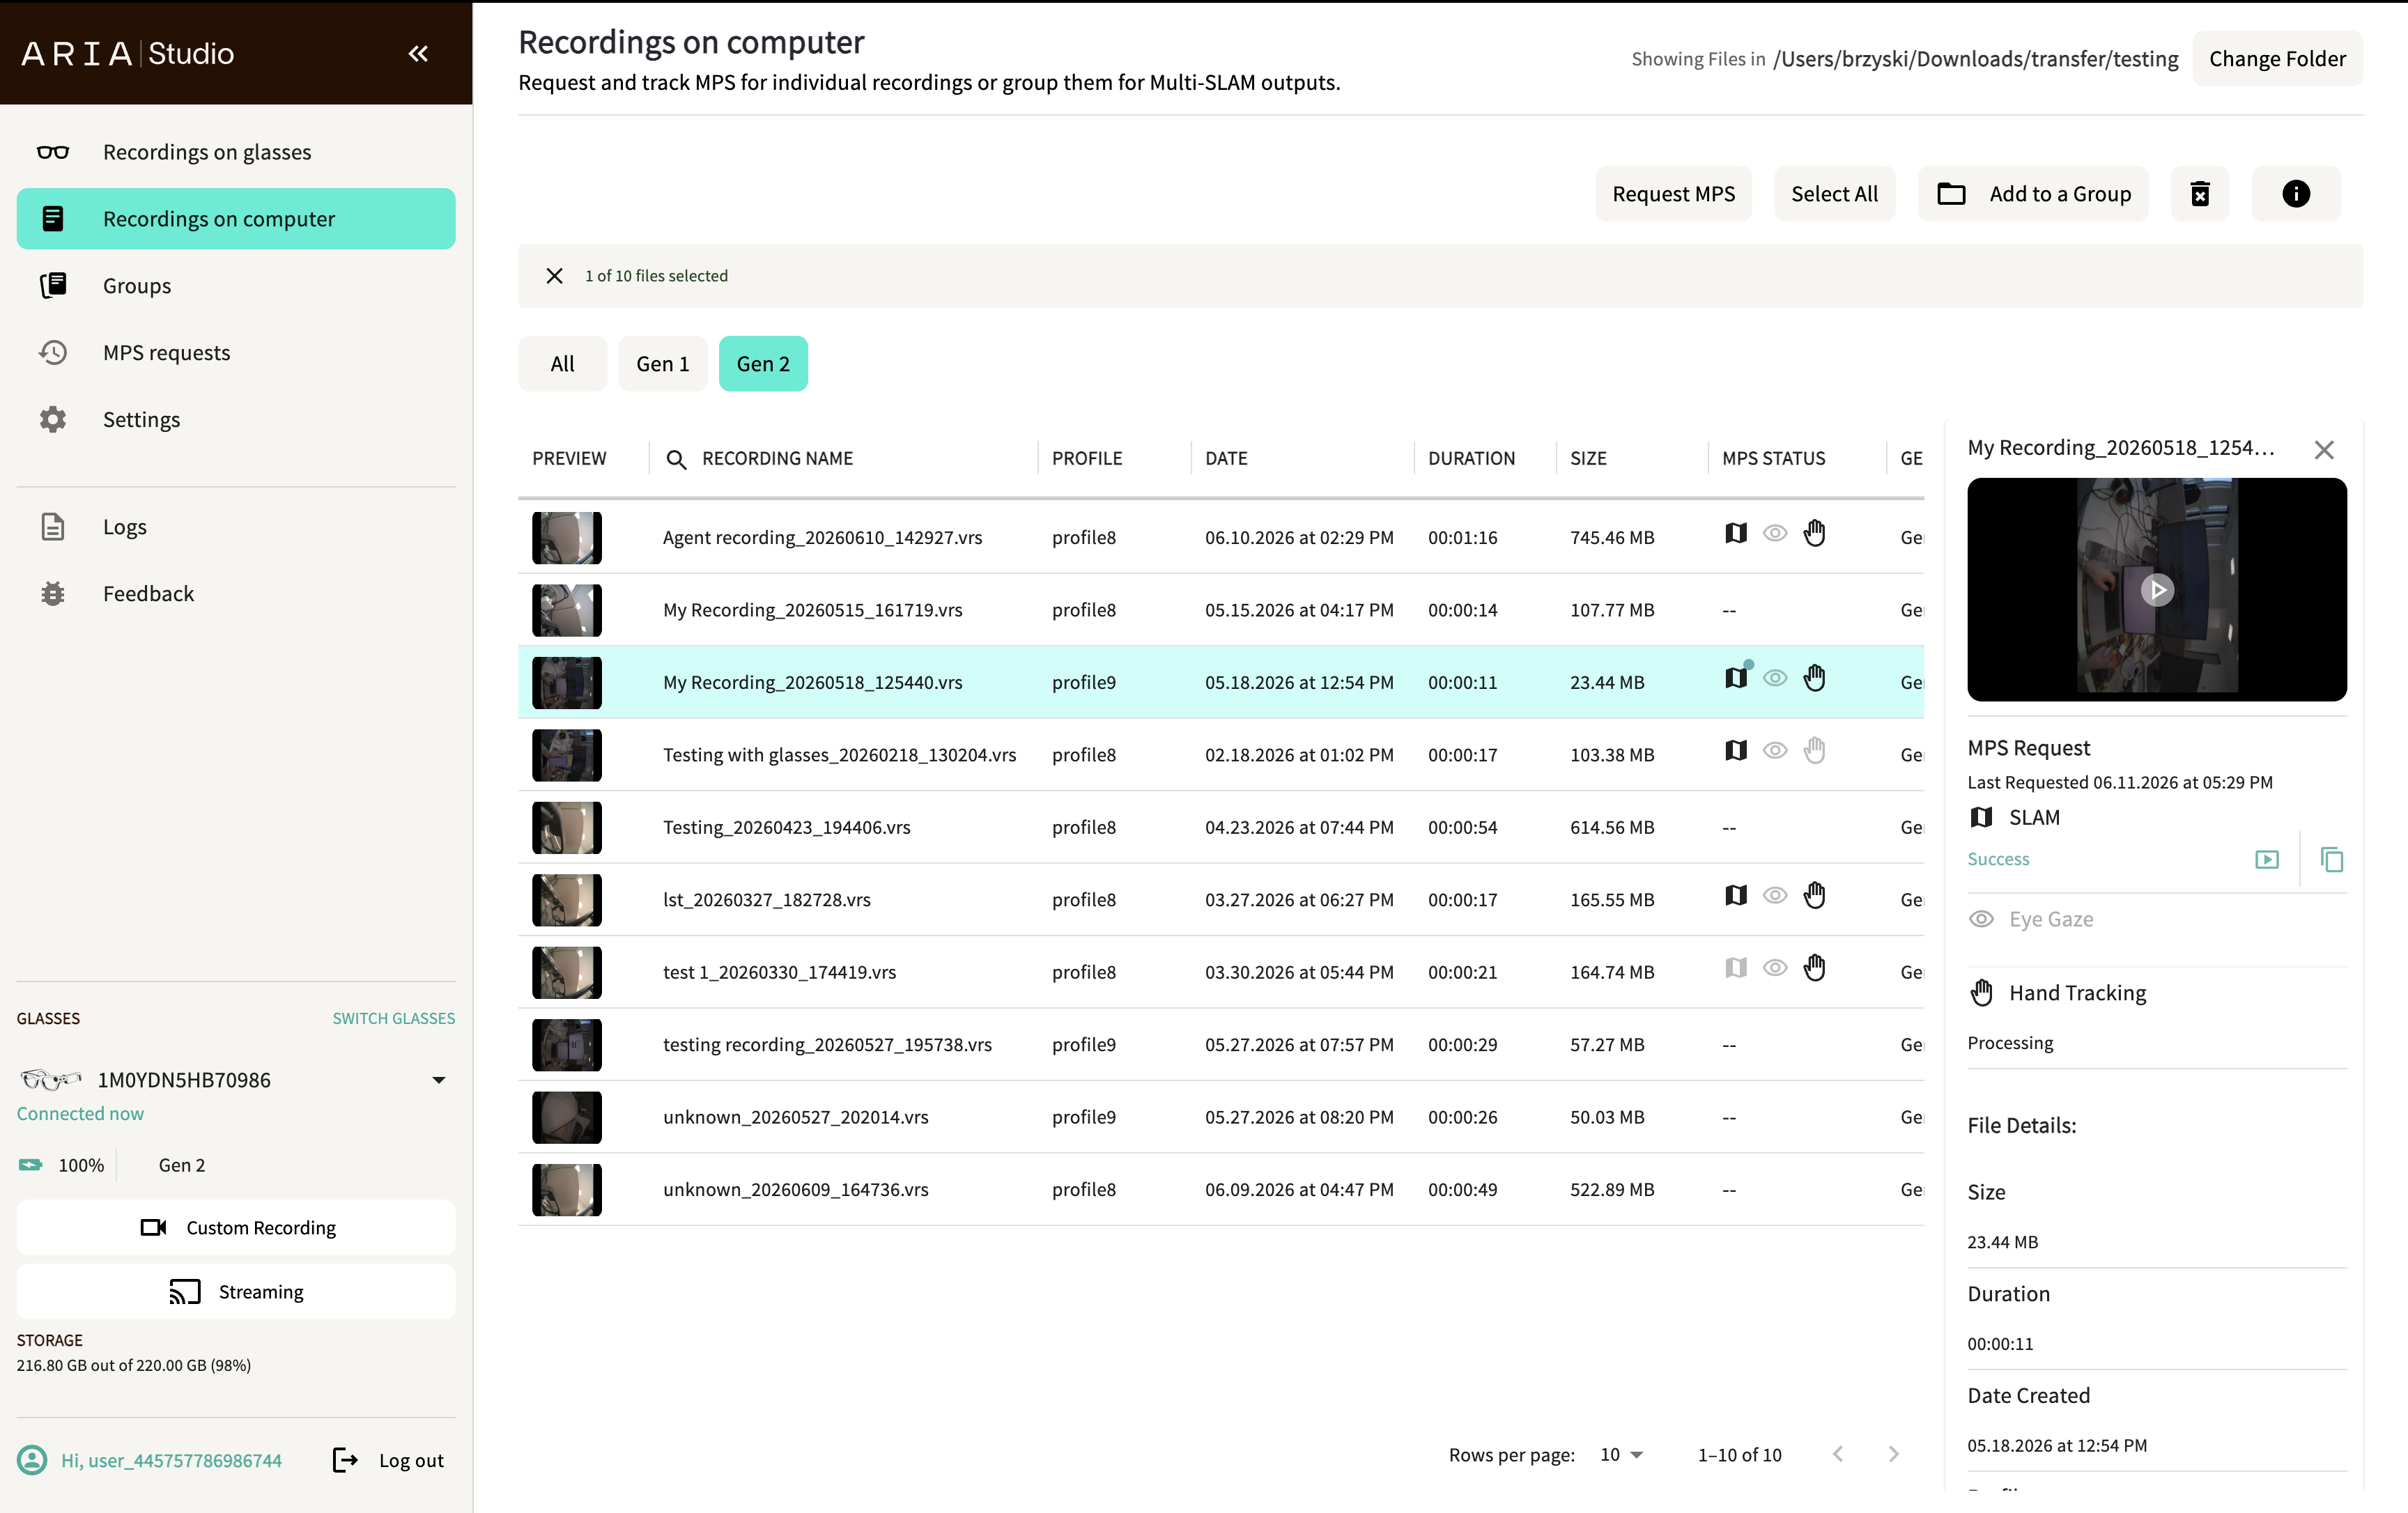Open Feedback from the sidebar
Image resolution: width=2408 pixels, height=1513 pixels.
pos(236,594)
